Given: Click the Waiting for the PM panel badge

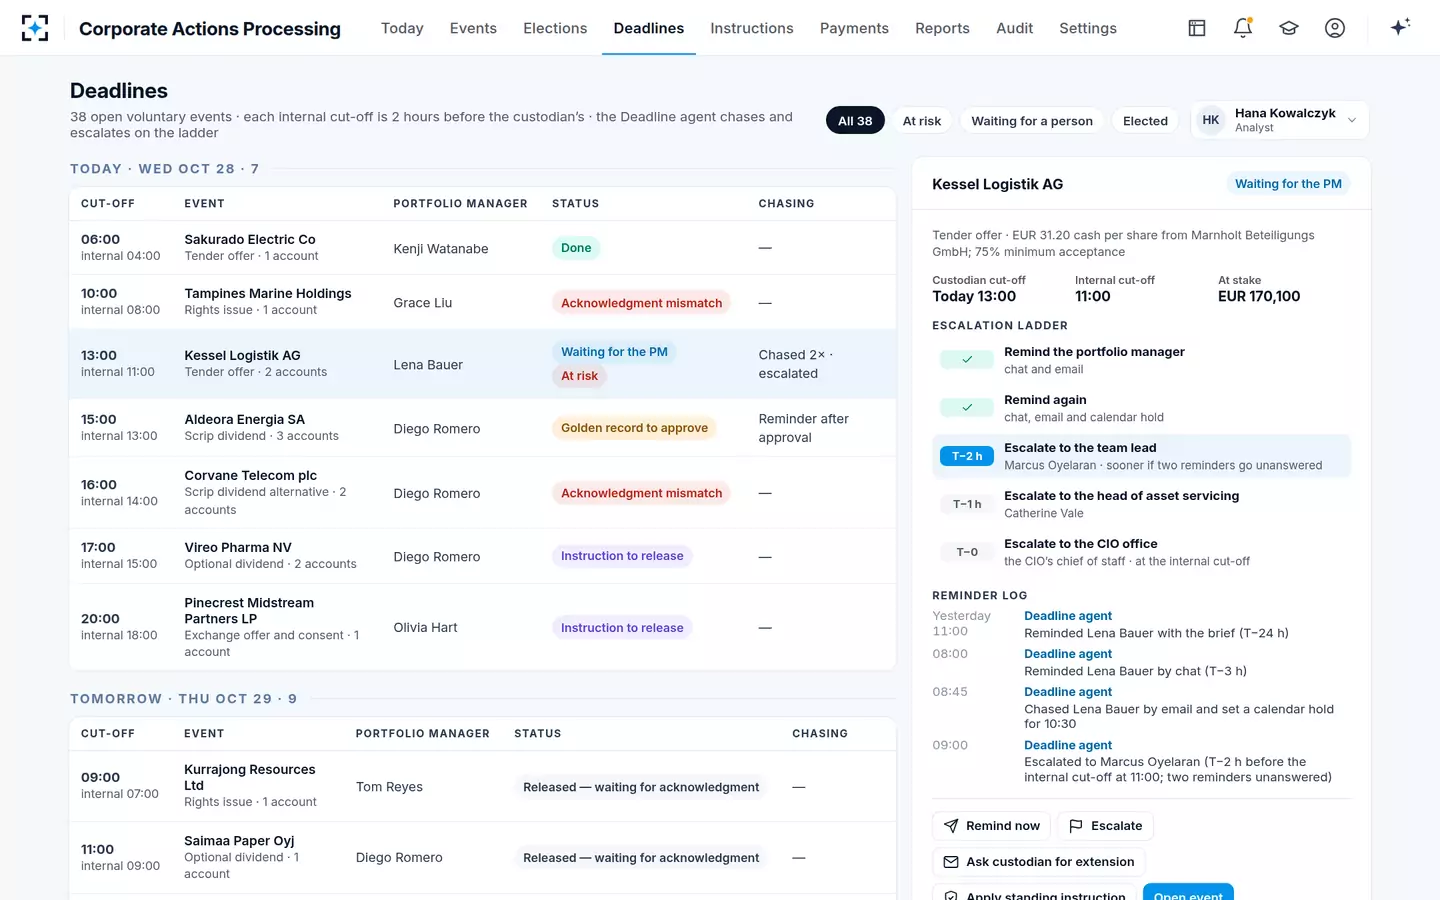Looking at the screenshot, I should [1288, 184].
